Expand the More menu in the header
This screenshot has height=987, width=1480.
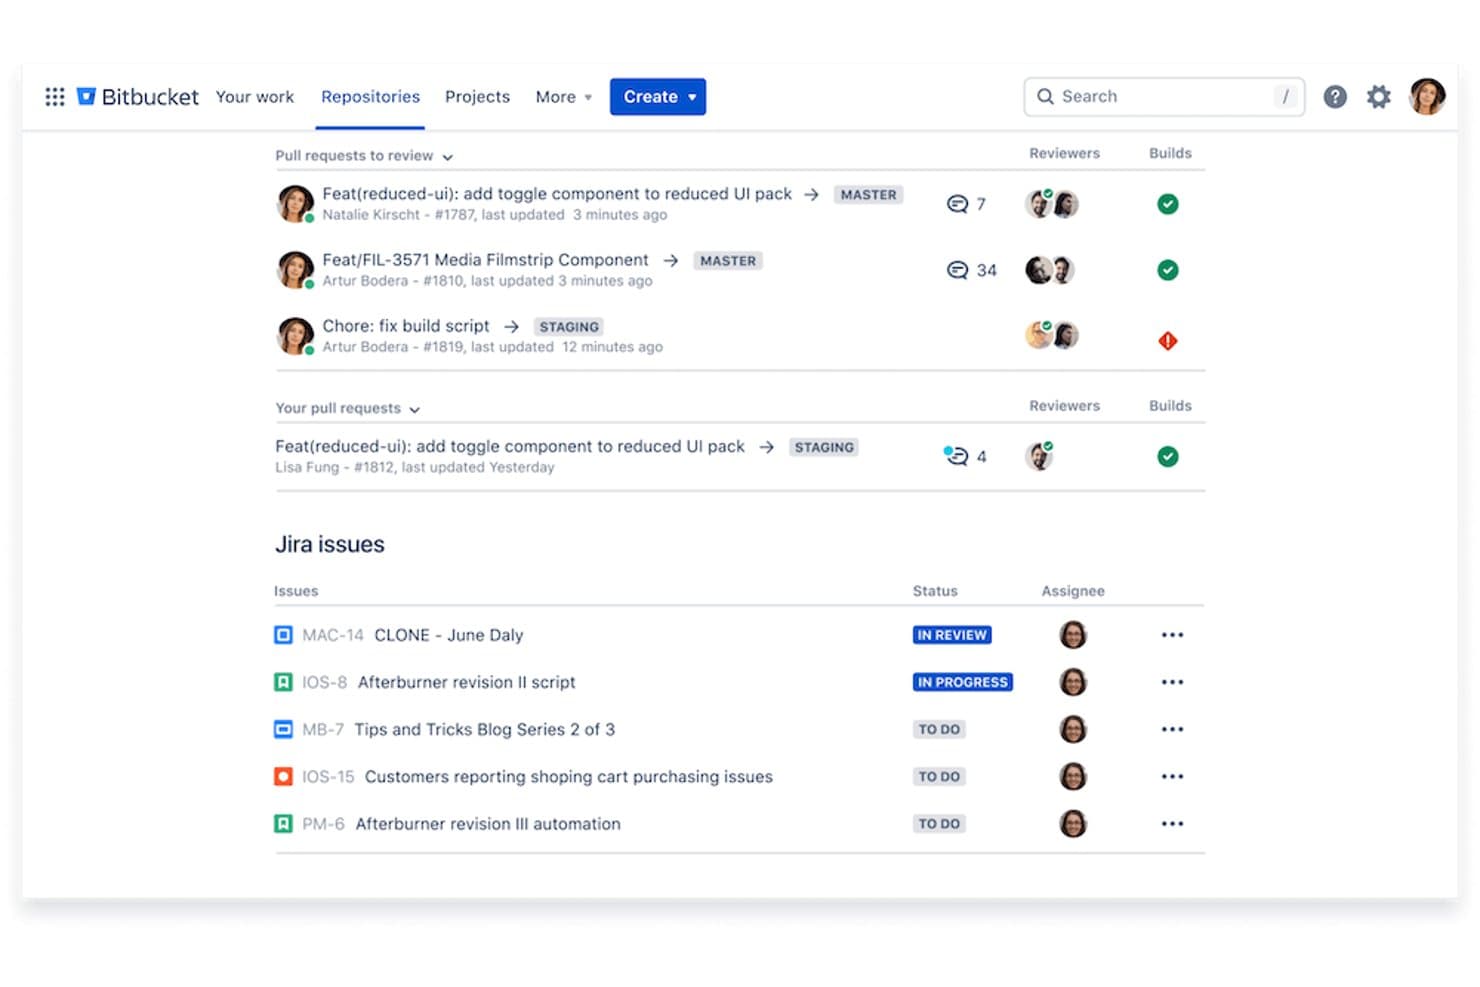[x=564, y=97]
